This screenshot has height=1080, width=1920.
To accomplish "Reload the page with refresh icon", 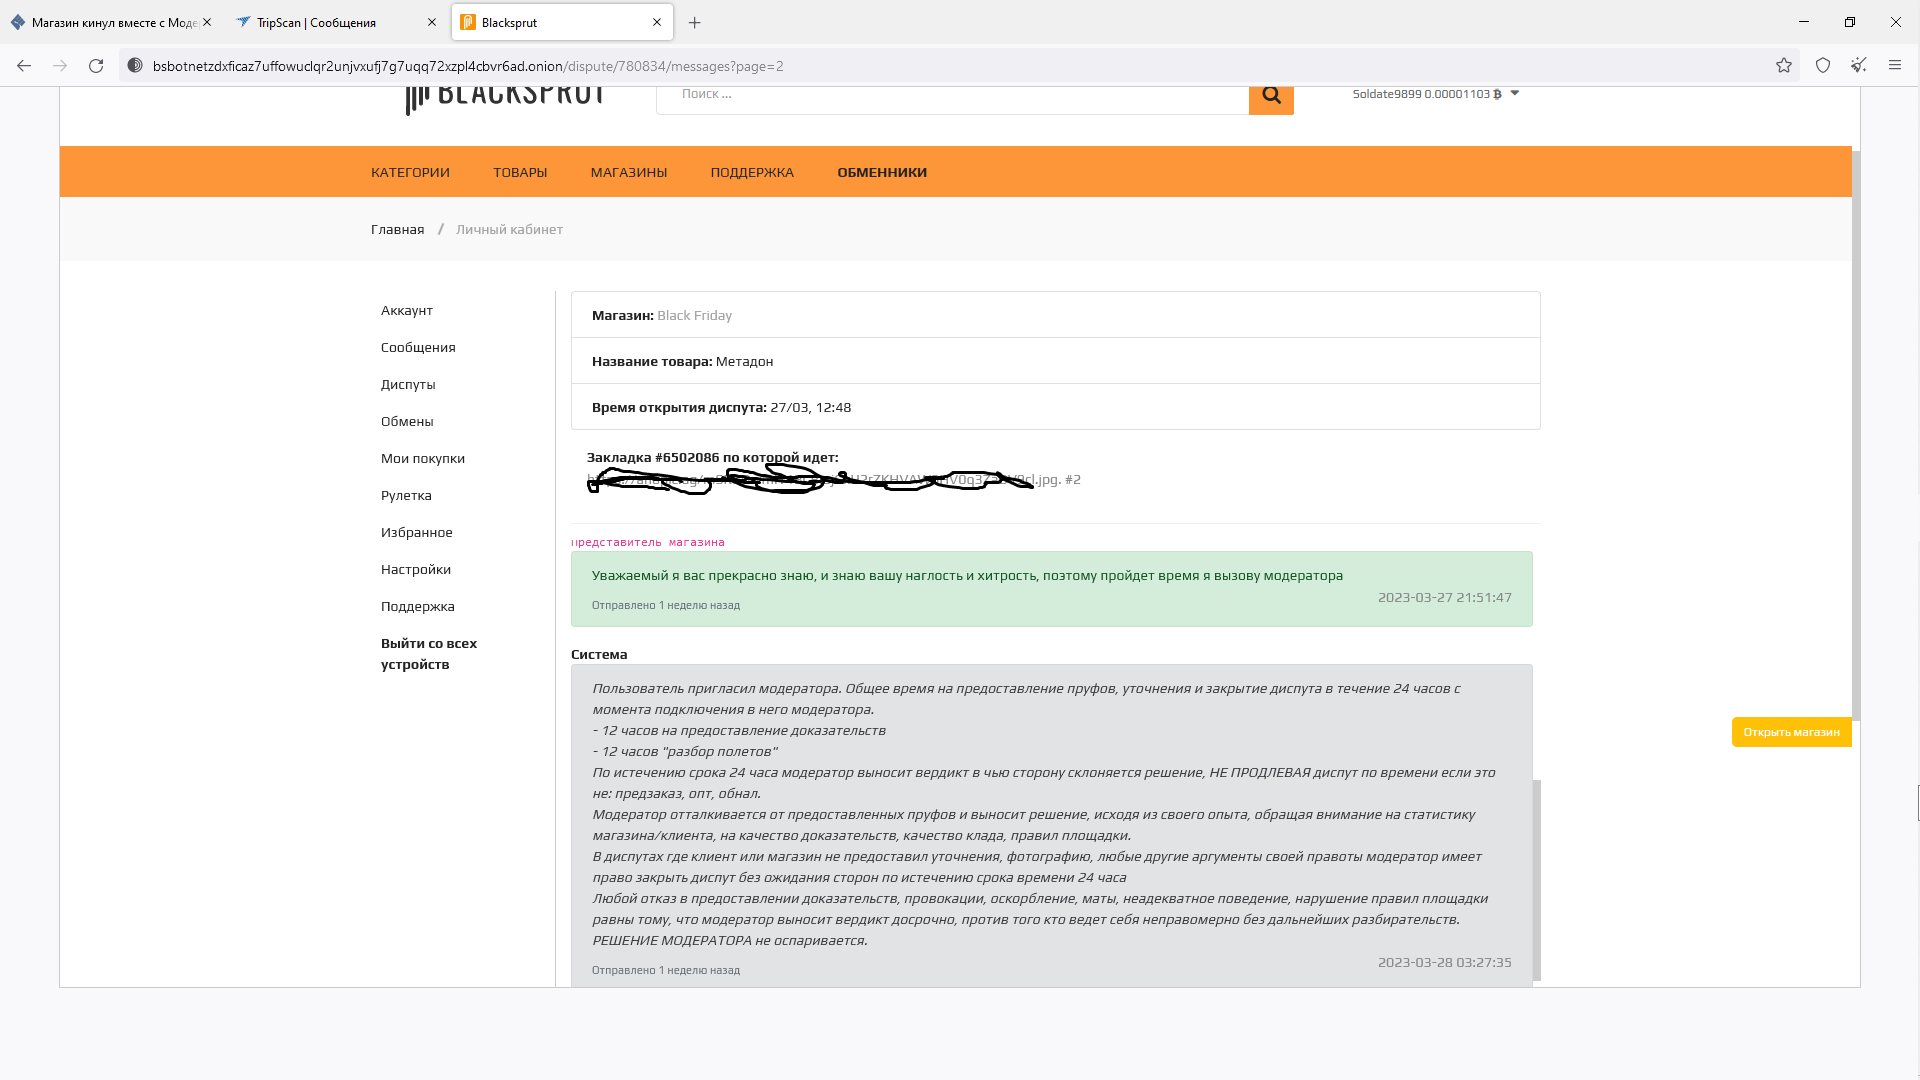I will (x=96, y=66).
